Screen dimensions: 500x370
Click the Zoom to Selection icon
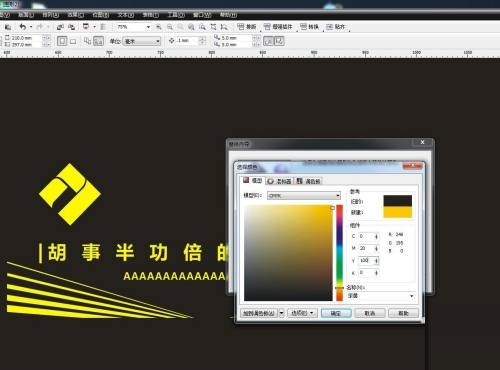click(180, 27)
